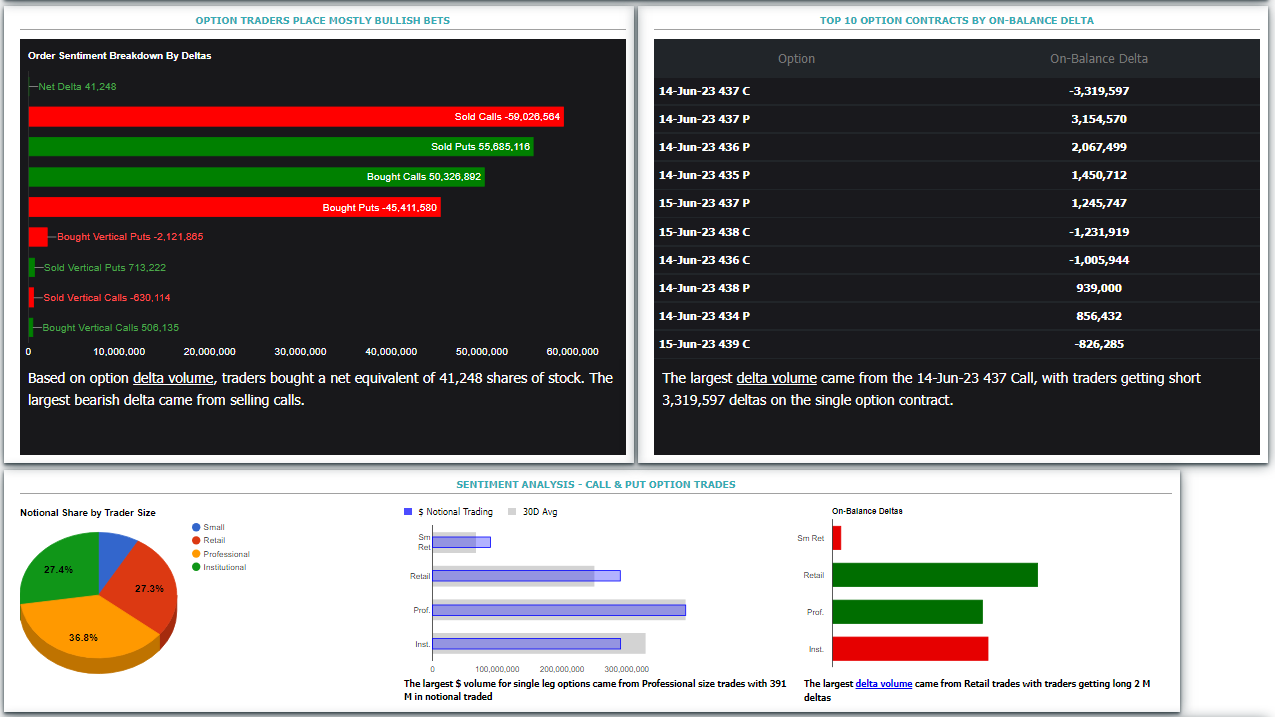The width and height of the screenshot is (1275, 717).
Task: Click 'Order Sentiment Breakdown By Deltas' chart title
Action: [x=120, y=56]
